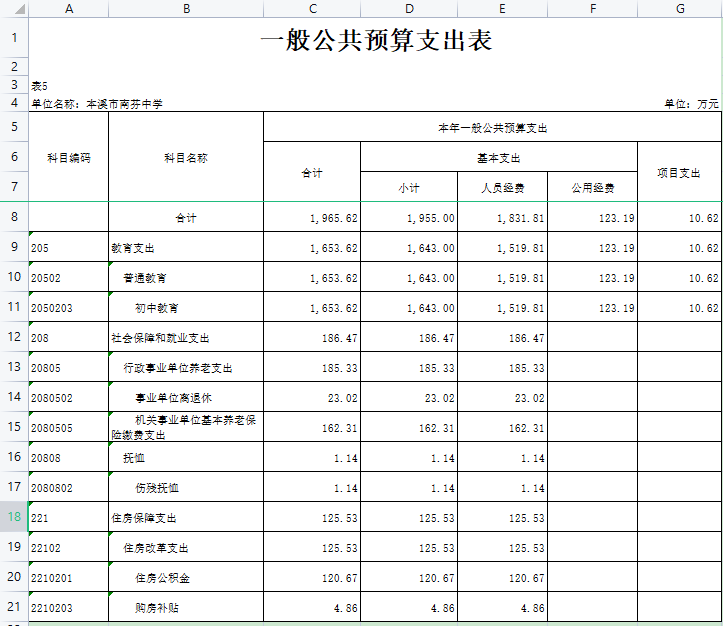Click the 1,955.00 cell
The height and width of the screenshot is (626, 723).
coord(409,218)
